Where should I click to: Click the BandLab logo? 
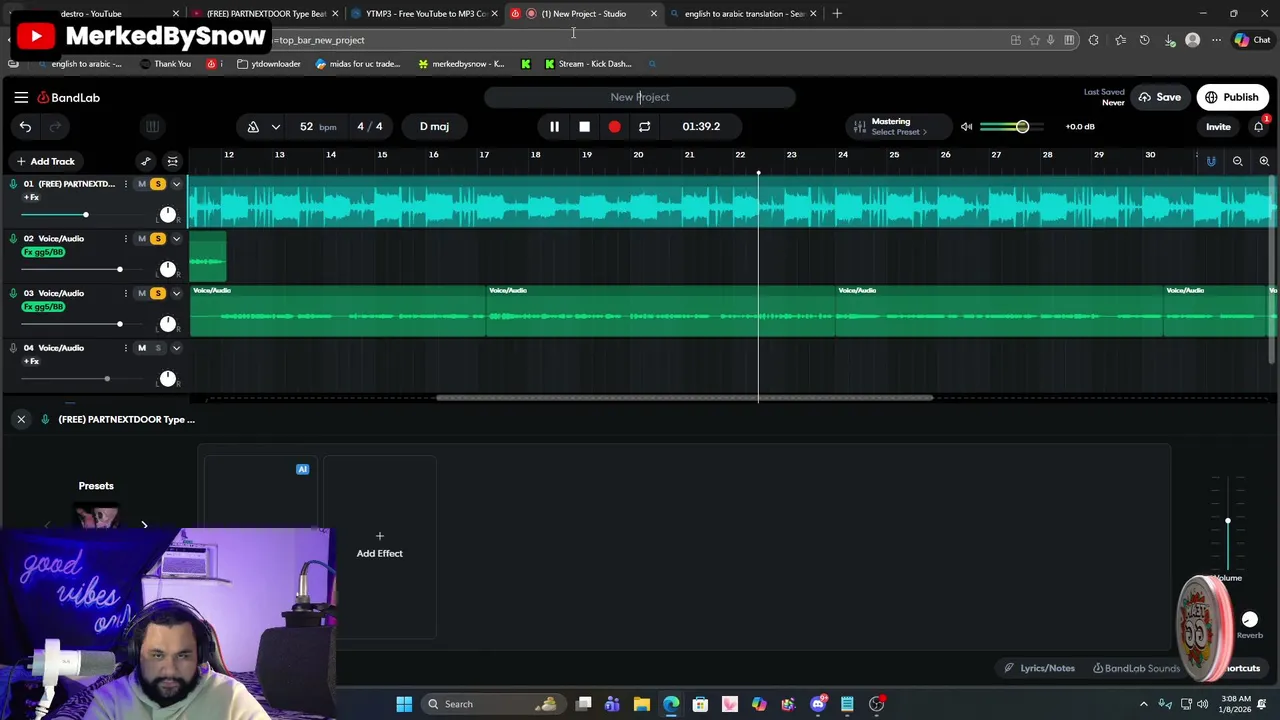tap(69, 97)
